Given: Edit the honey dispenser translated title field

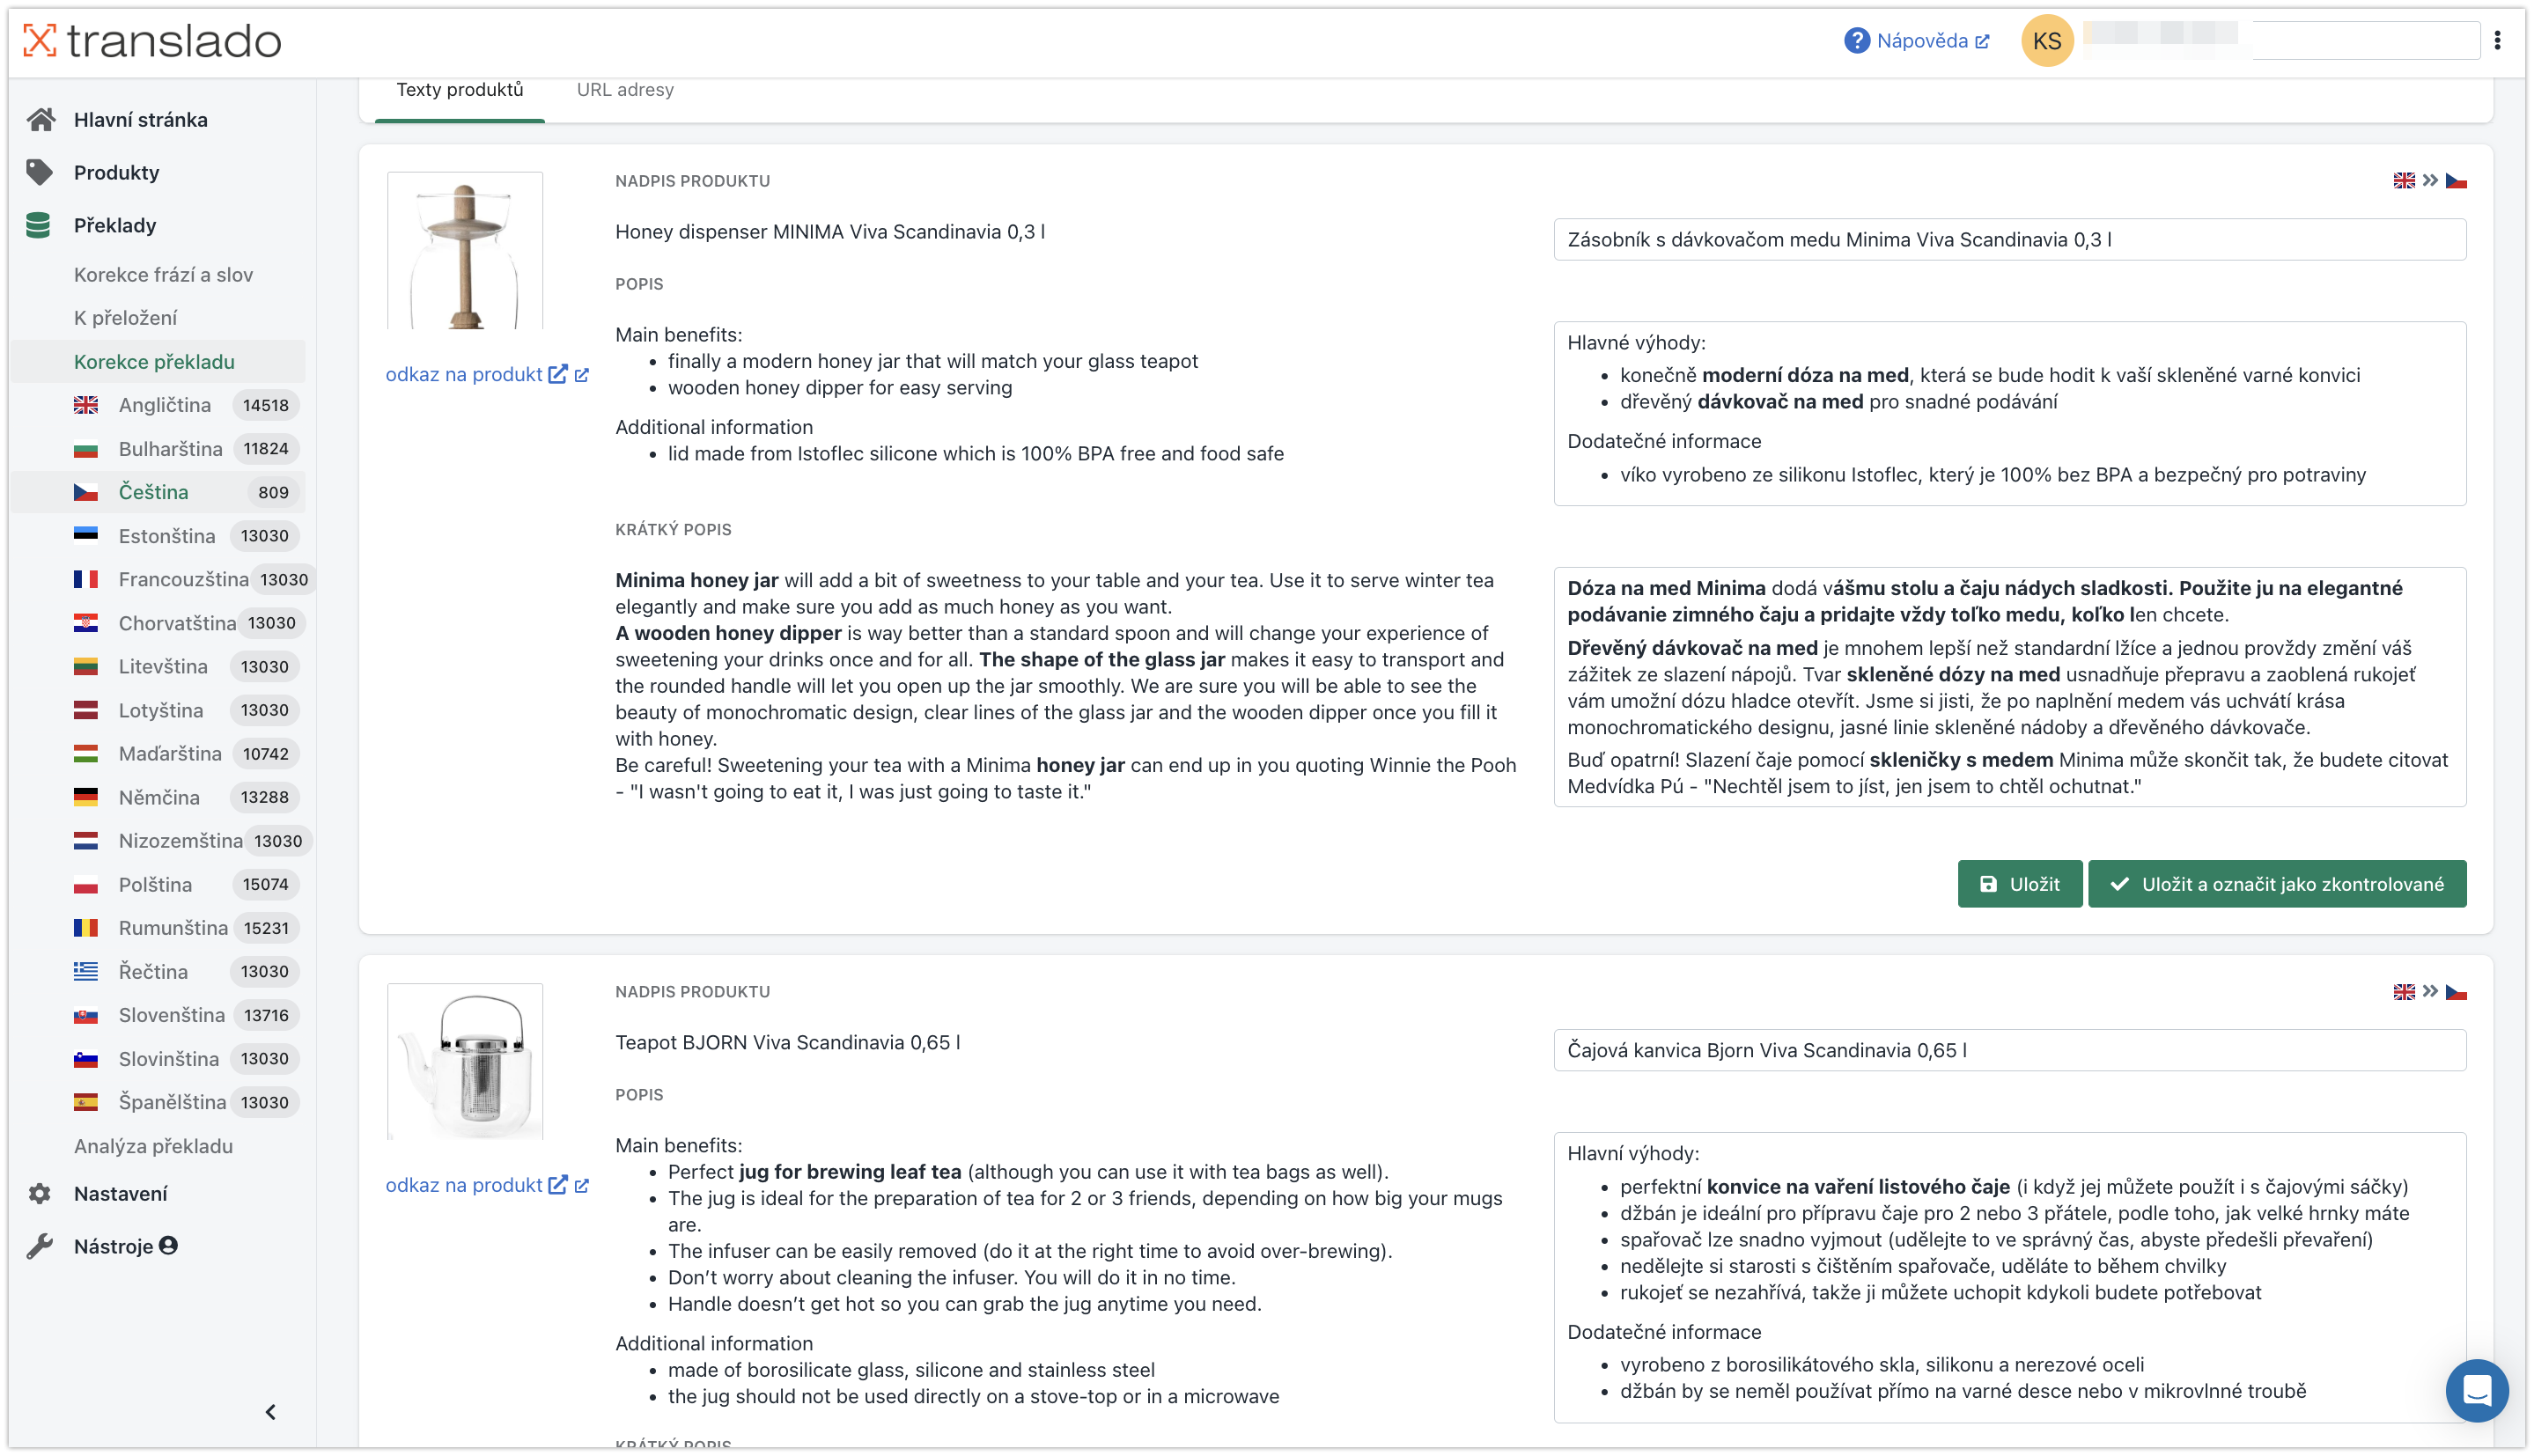Looking at the screenshot, I should (2009, 240).
